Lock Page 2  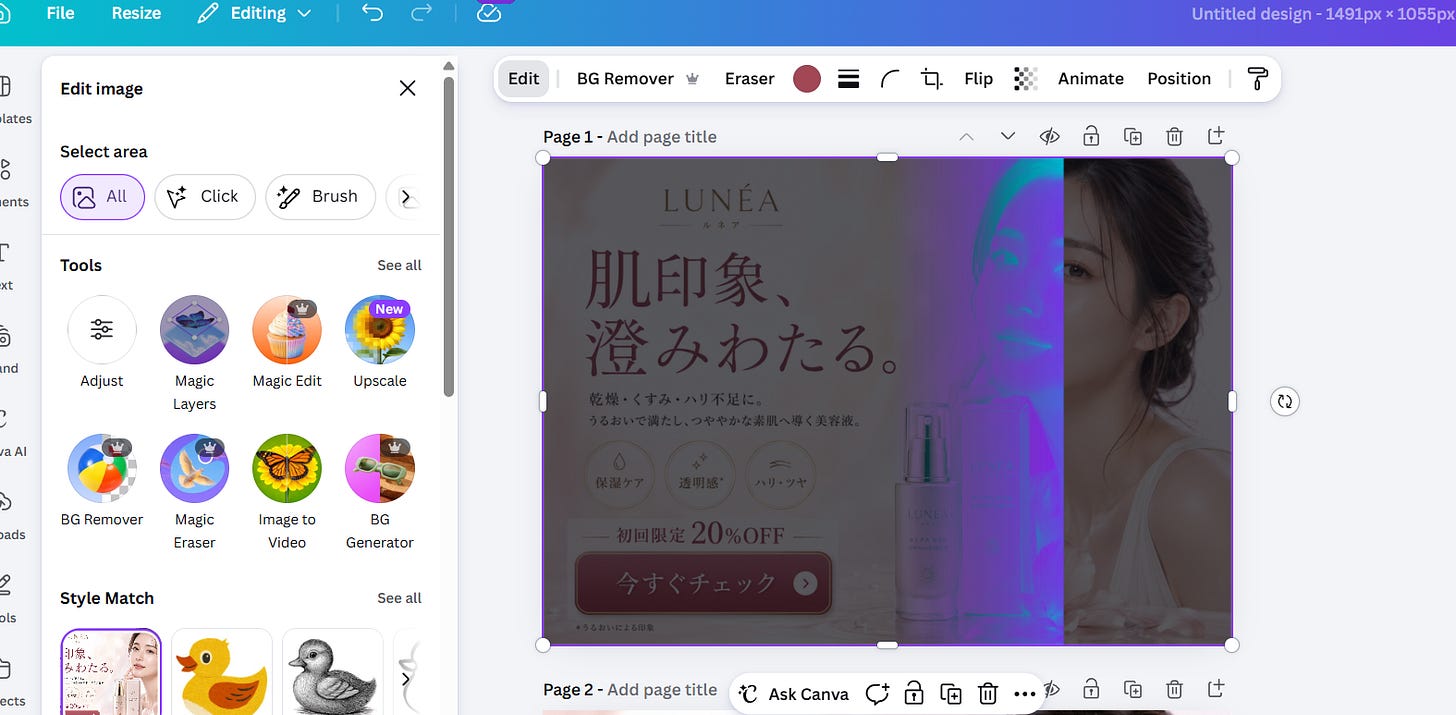pos(1091,689)
